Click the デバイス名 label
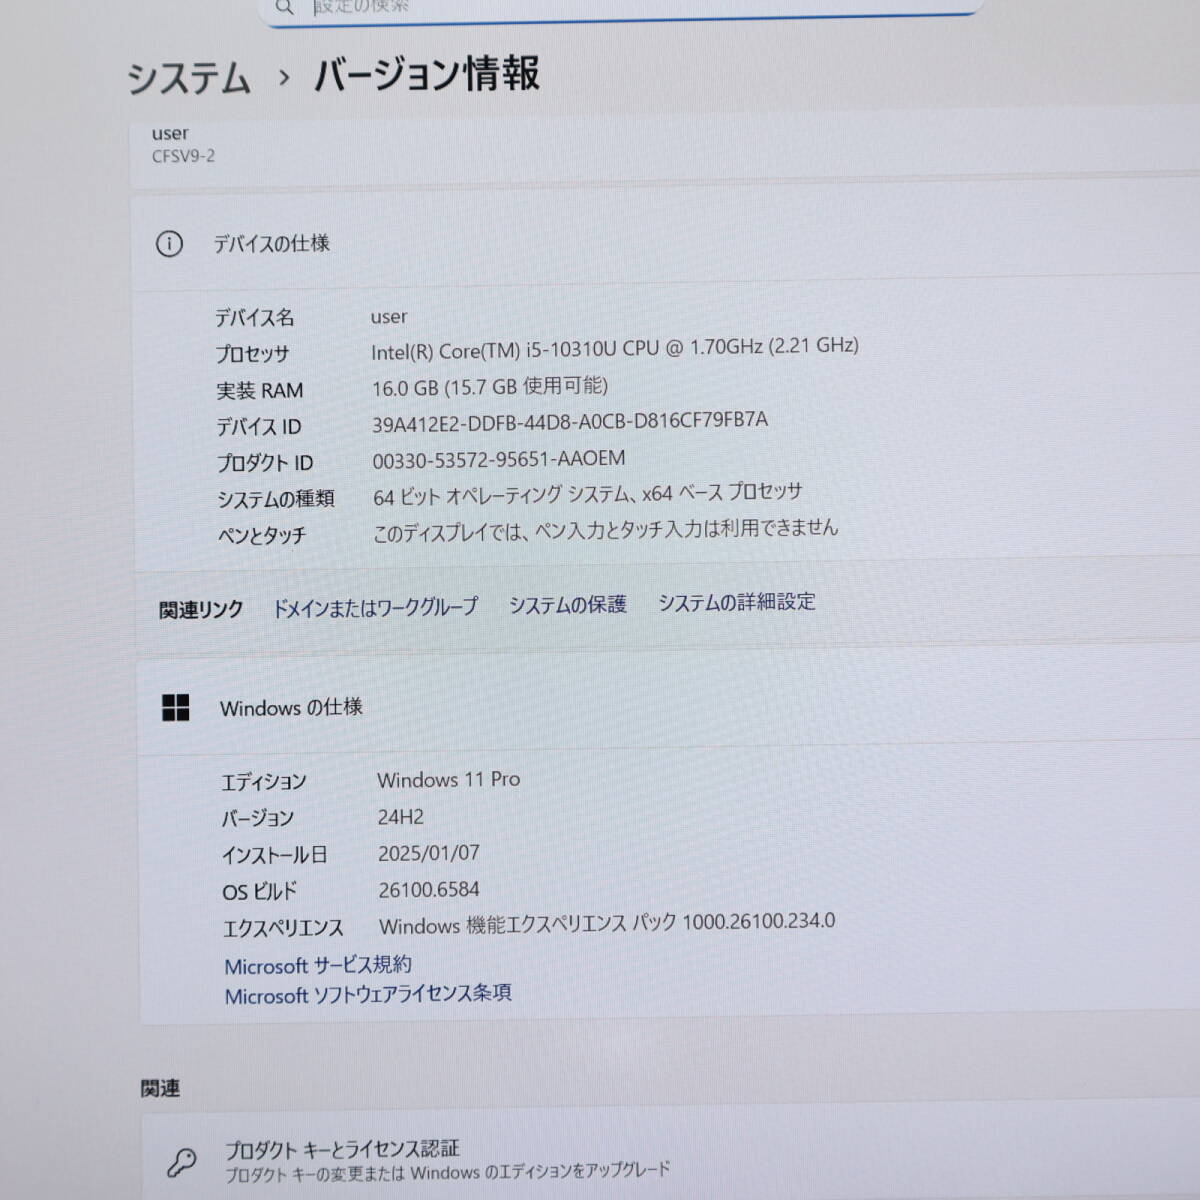Image resolution: width=1200 pixels, height=1200 pixels. click(x=254, y=318)
